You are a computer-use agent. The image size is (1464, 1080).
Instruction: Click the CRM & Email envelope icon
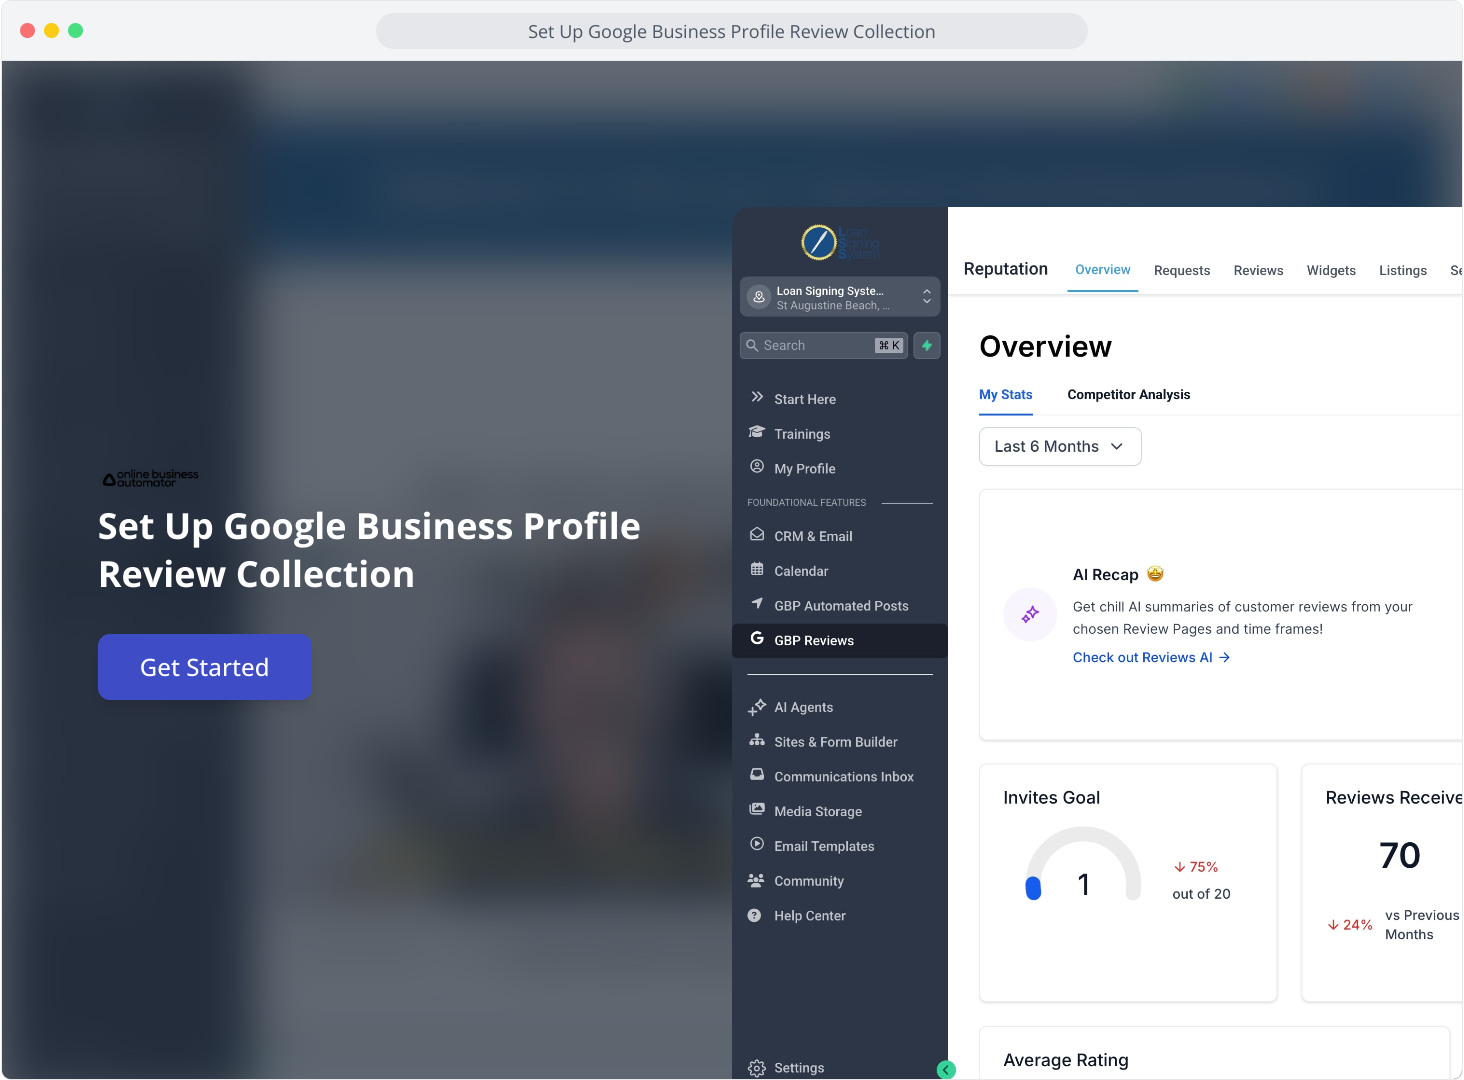[757, 535]
